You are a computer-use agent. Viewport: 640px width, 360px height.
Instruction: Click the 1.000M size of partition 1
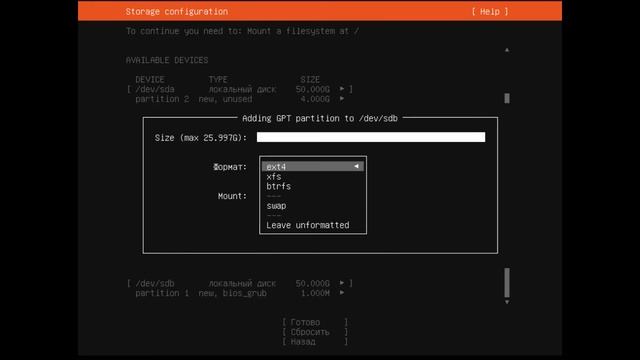315,293
